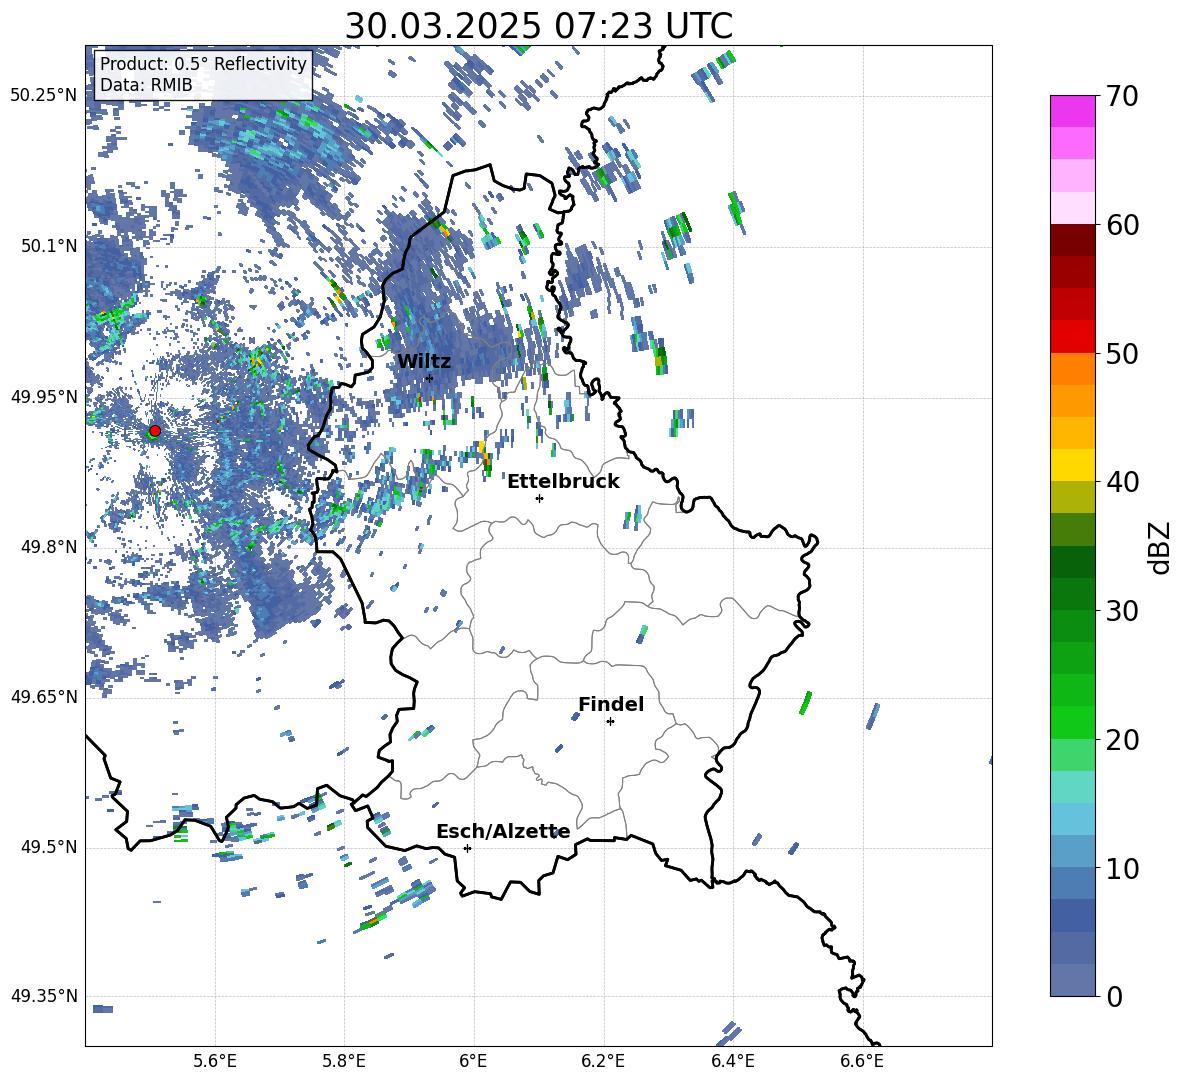
Task: Click the 6.2°E longitude label
Action: pyautogui.click(x=603, y=1062)
